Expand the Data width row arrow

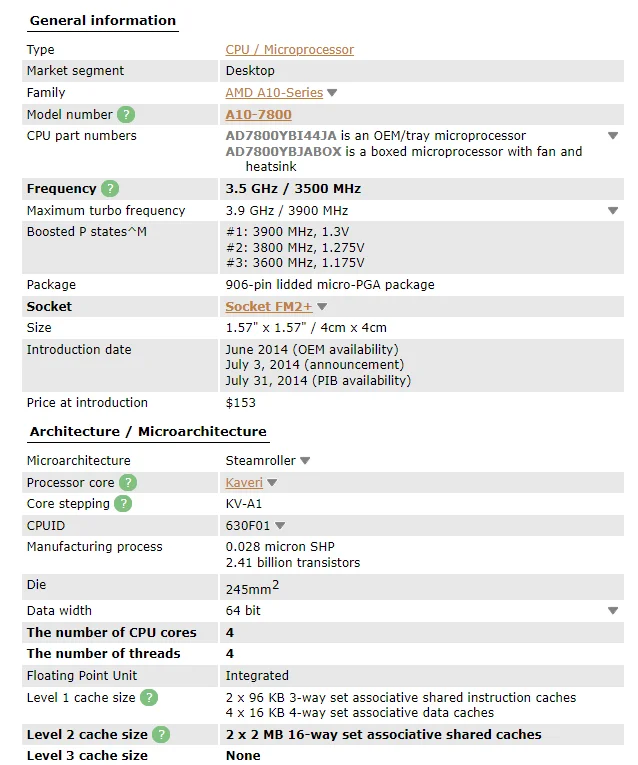[x=613, y=611]
